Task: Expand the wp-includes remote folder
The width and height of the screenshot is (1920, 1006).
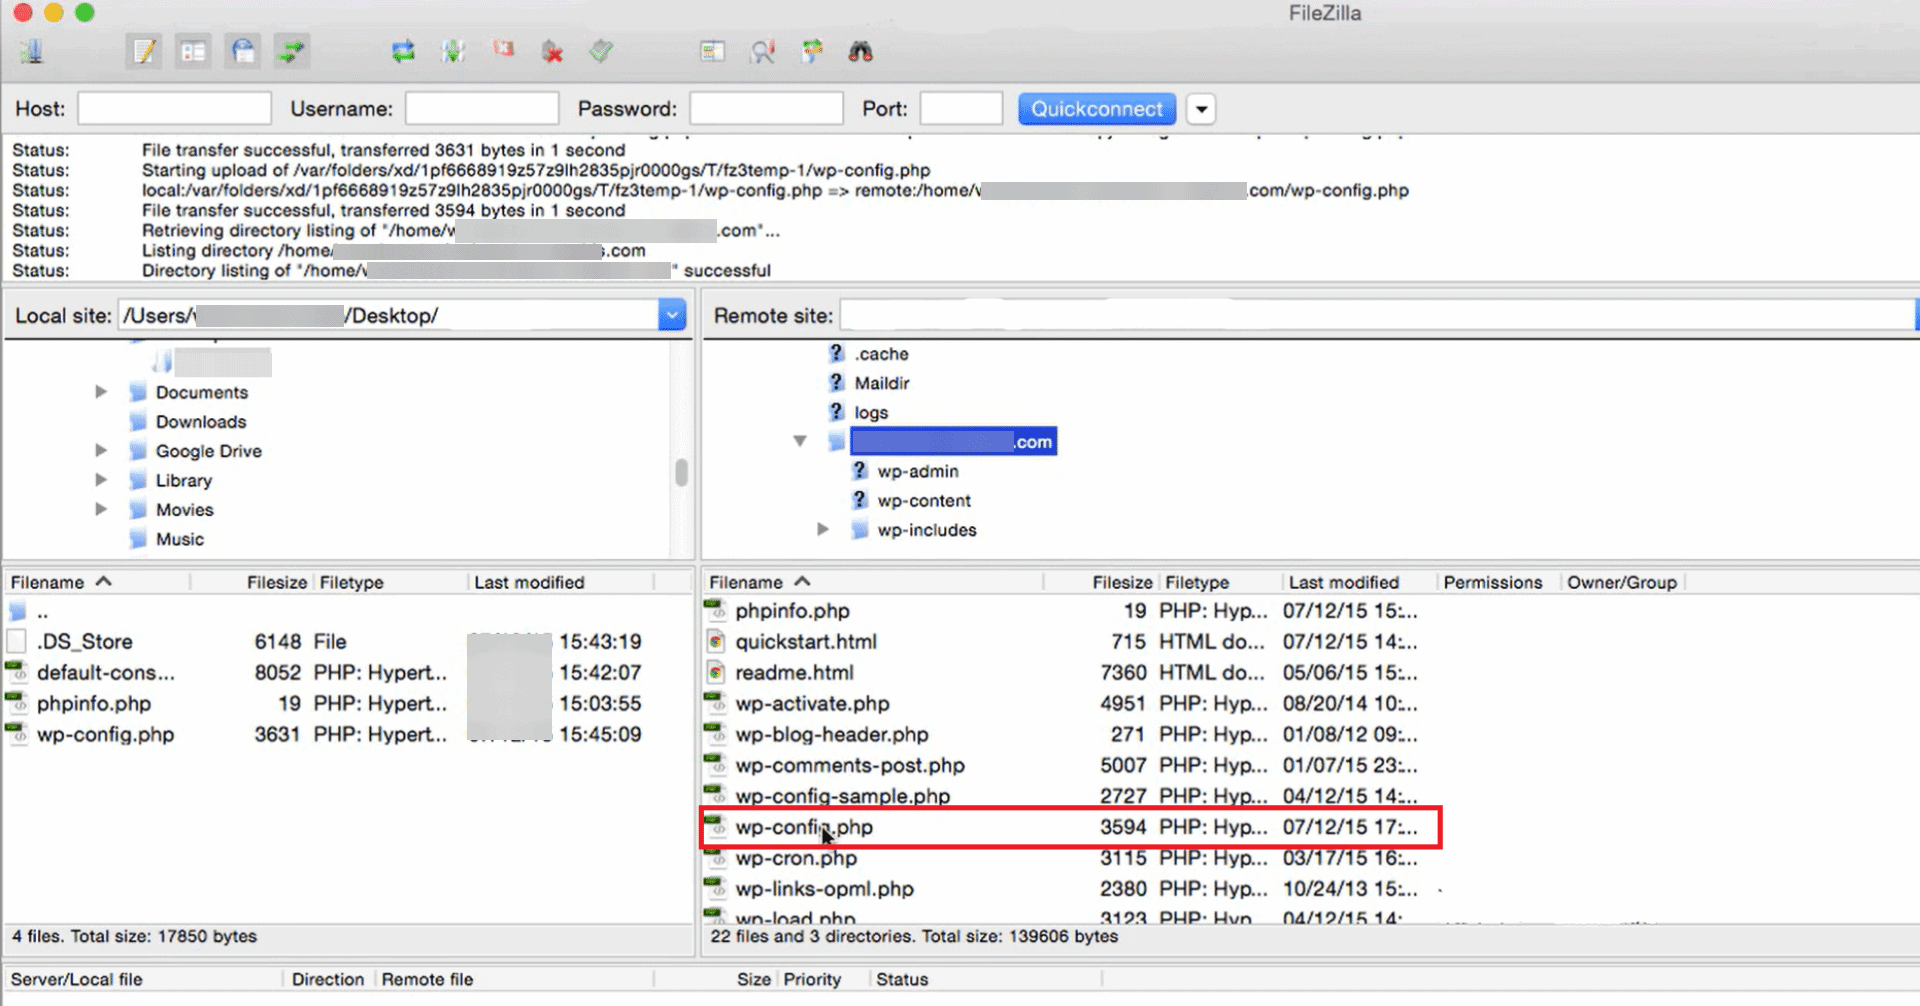Action: [x=823, y=529]
